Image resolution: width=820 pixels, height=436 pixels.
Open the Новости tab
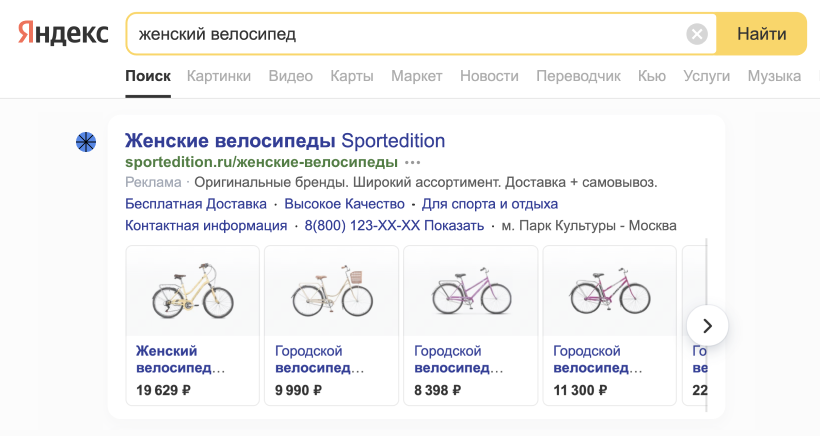click(489, 76)
